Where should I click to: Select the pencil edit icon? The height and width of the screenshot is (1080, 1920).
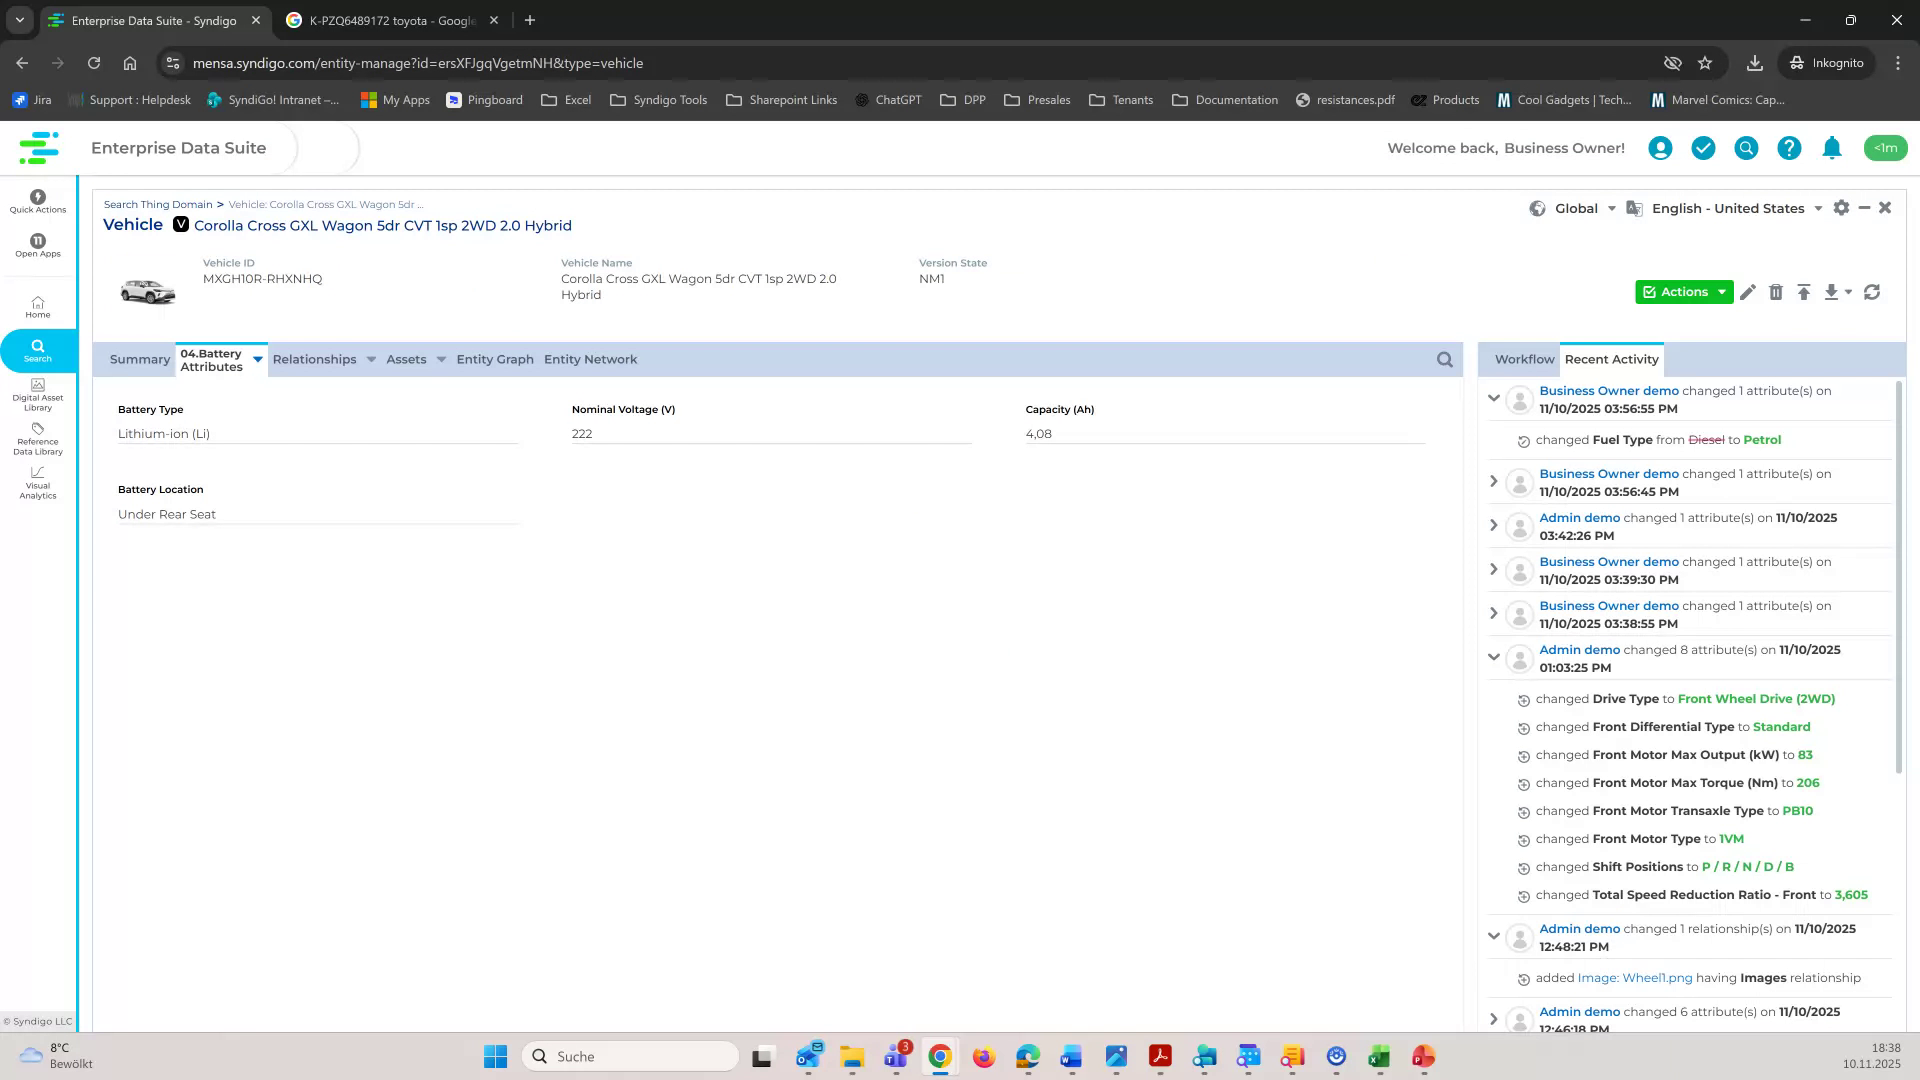point(1748,292)
